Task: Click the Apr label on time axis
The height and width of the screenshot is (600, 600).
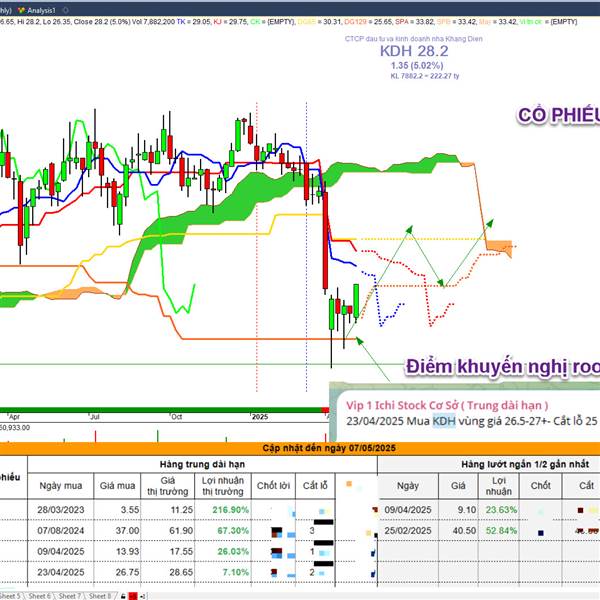Action: pyautogui.click(x=14, y=417)
